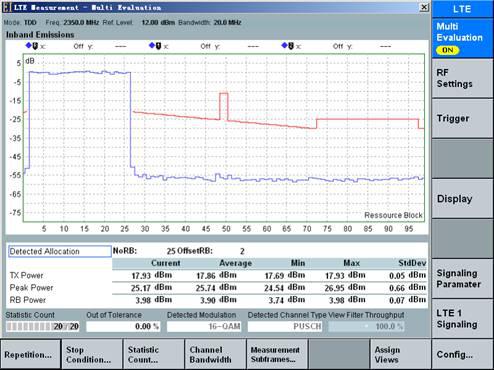Click the Out of Tolerance 0.00 % field
This screenshot has height=370, width=494.
123,326
